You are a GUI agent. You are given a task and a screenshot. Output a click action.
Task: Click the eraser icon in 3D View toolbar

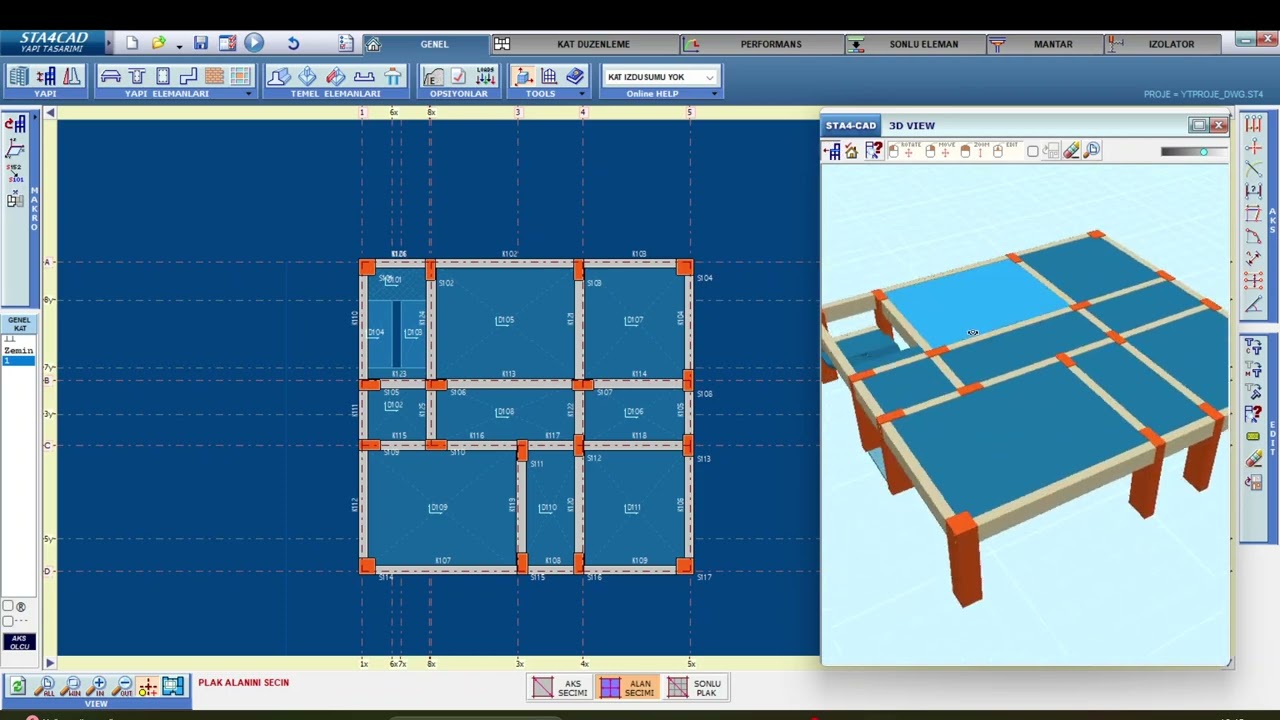pos(1071,151)
